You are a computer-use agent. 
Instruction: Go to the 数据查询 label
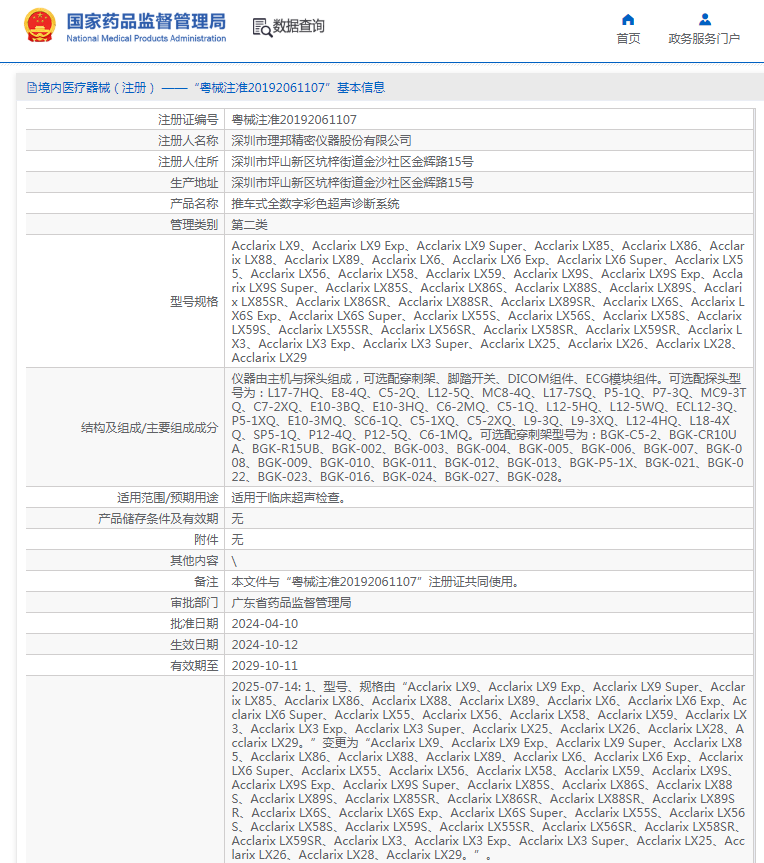[298, 27]
